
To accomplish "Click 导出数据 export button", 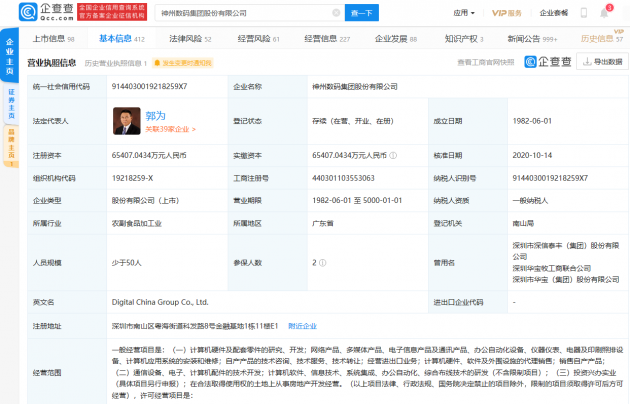I will coord(602,61).
